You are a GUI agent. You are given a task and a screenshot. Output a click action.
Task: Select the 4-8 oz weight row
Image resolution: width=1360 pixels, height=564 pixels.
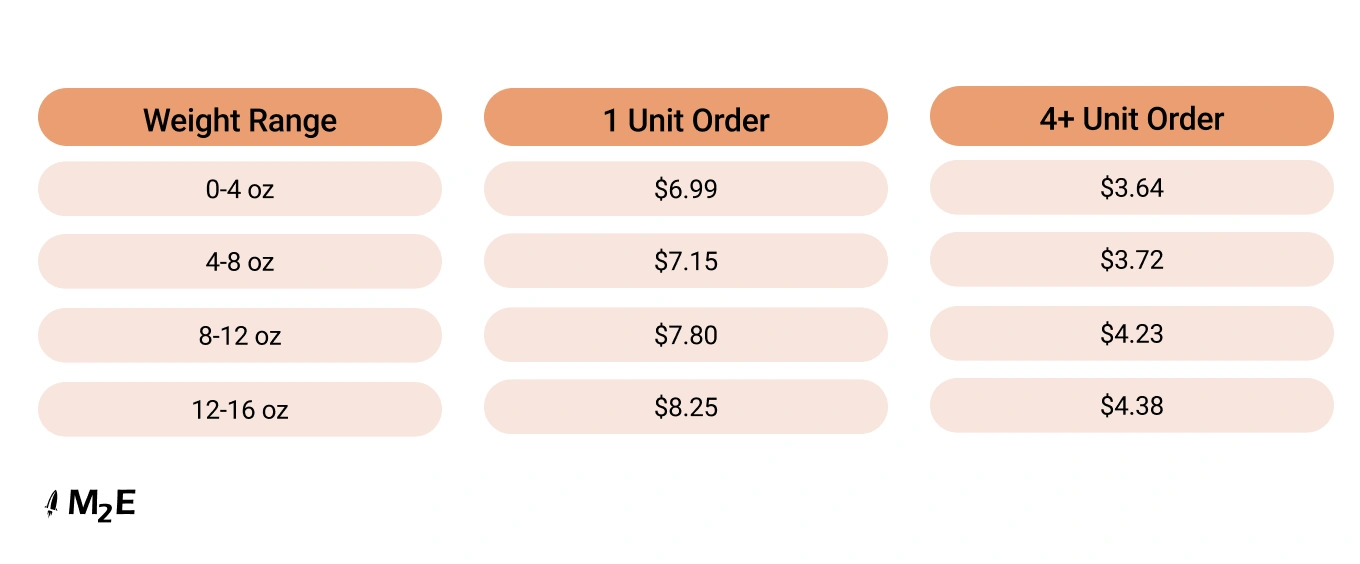[x=240, y=262]
